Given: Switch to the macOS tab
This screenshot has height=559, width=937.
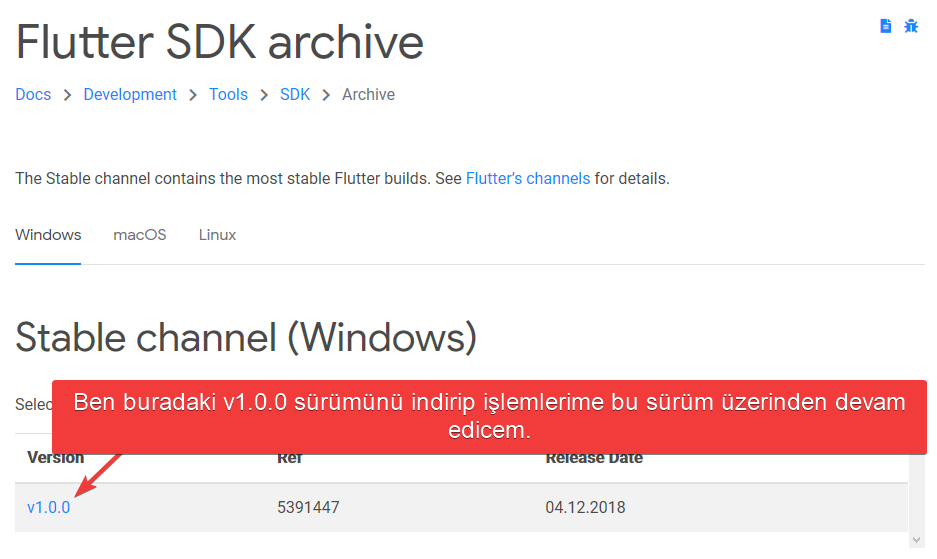Looking at the screenshot, I should (140, 235).
